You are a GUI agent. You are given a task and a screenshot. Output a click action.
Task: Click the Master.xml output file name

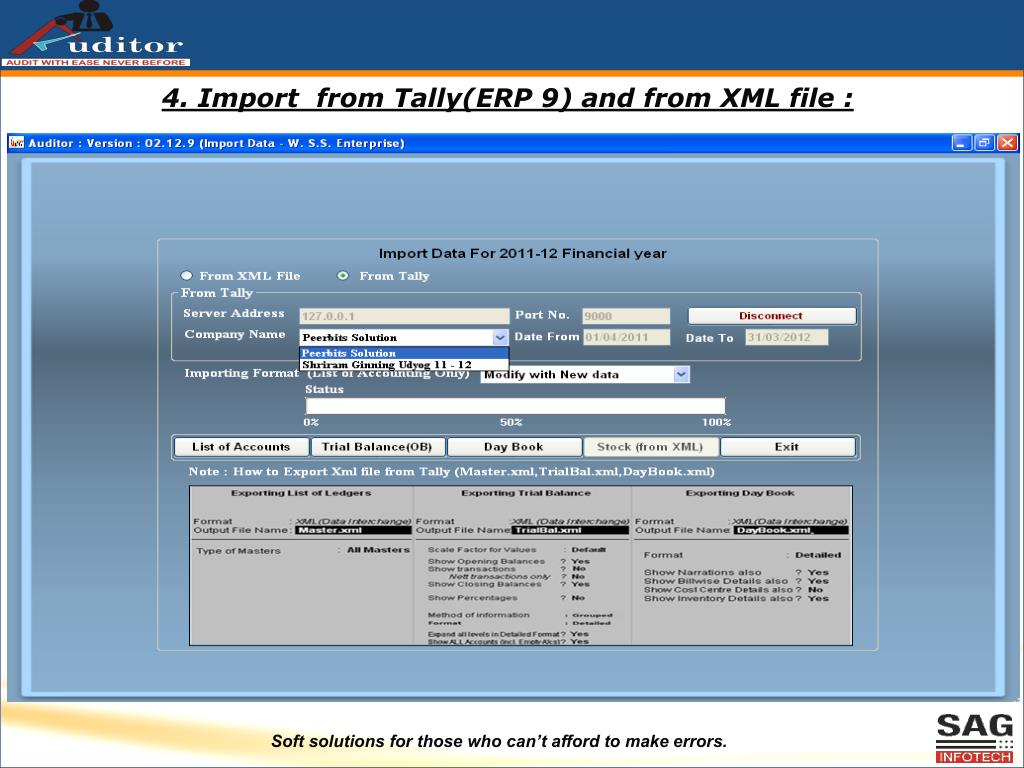point(353,530)
